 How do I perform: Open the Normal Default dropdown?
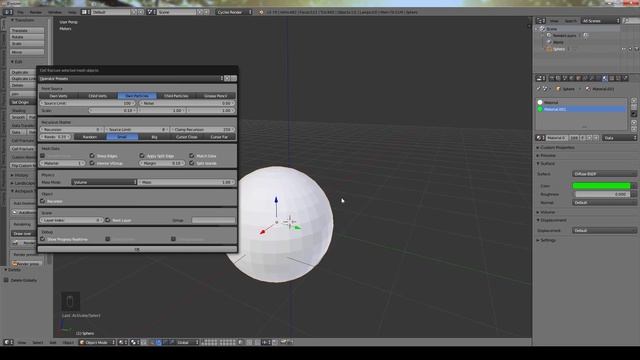pyautogui.click(x=604, y=202)
